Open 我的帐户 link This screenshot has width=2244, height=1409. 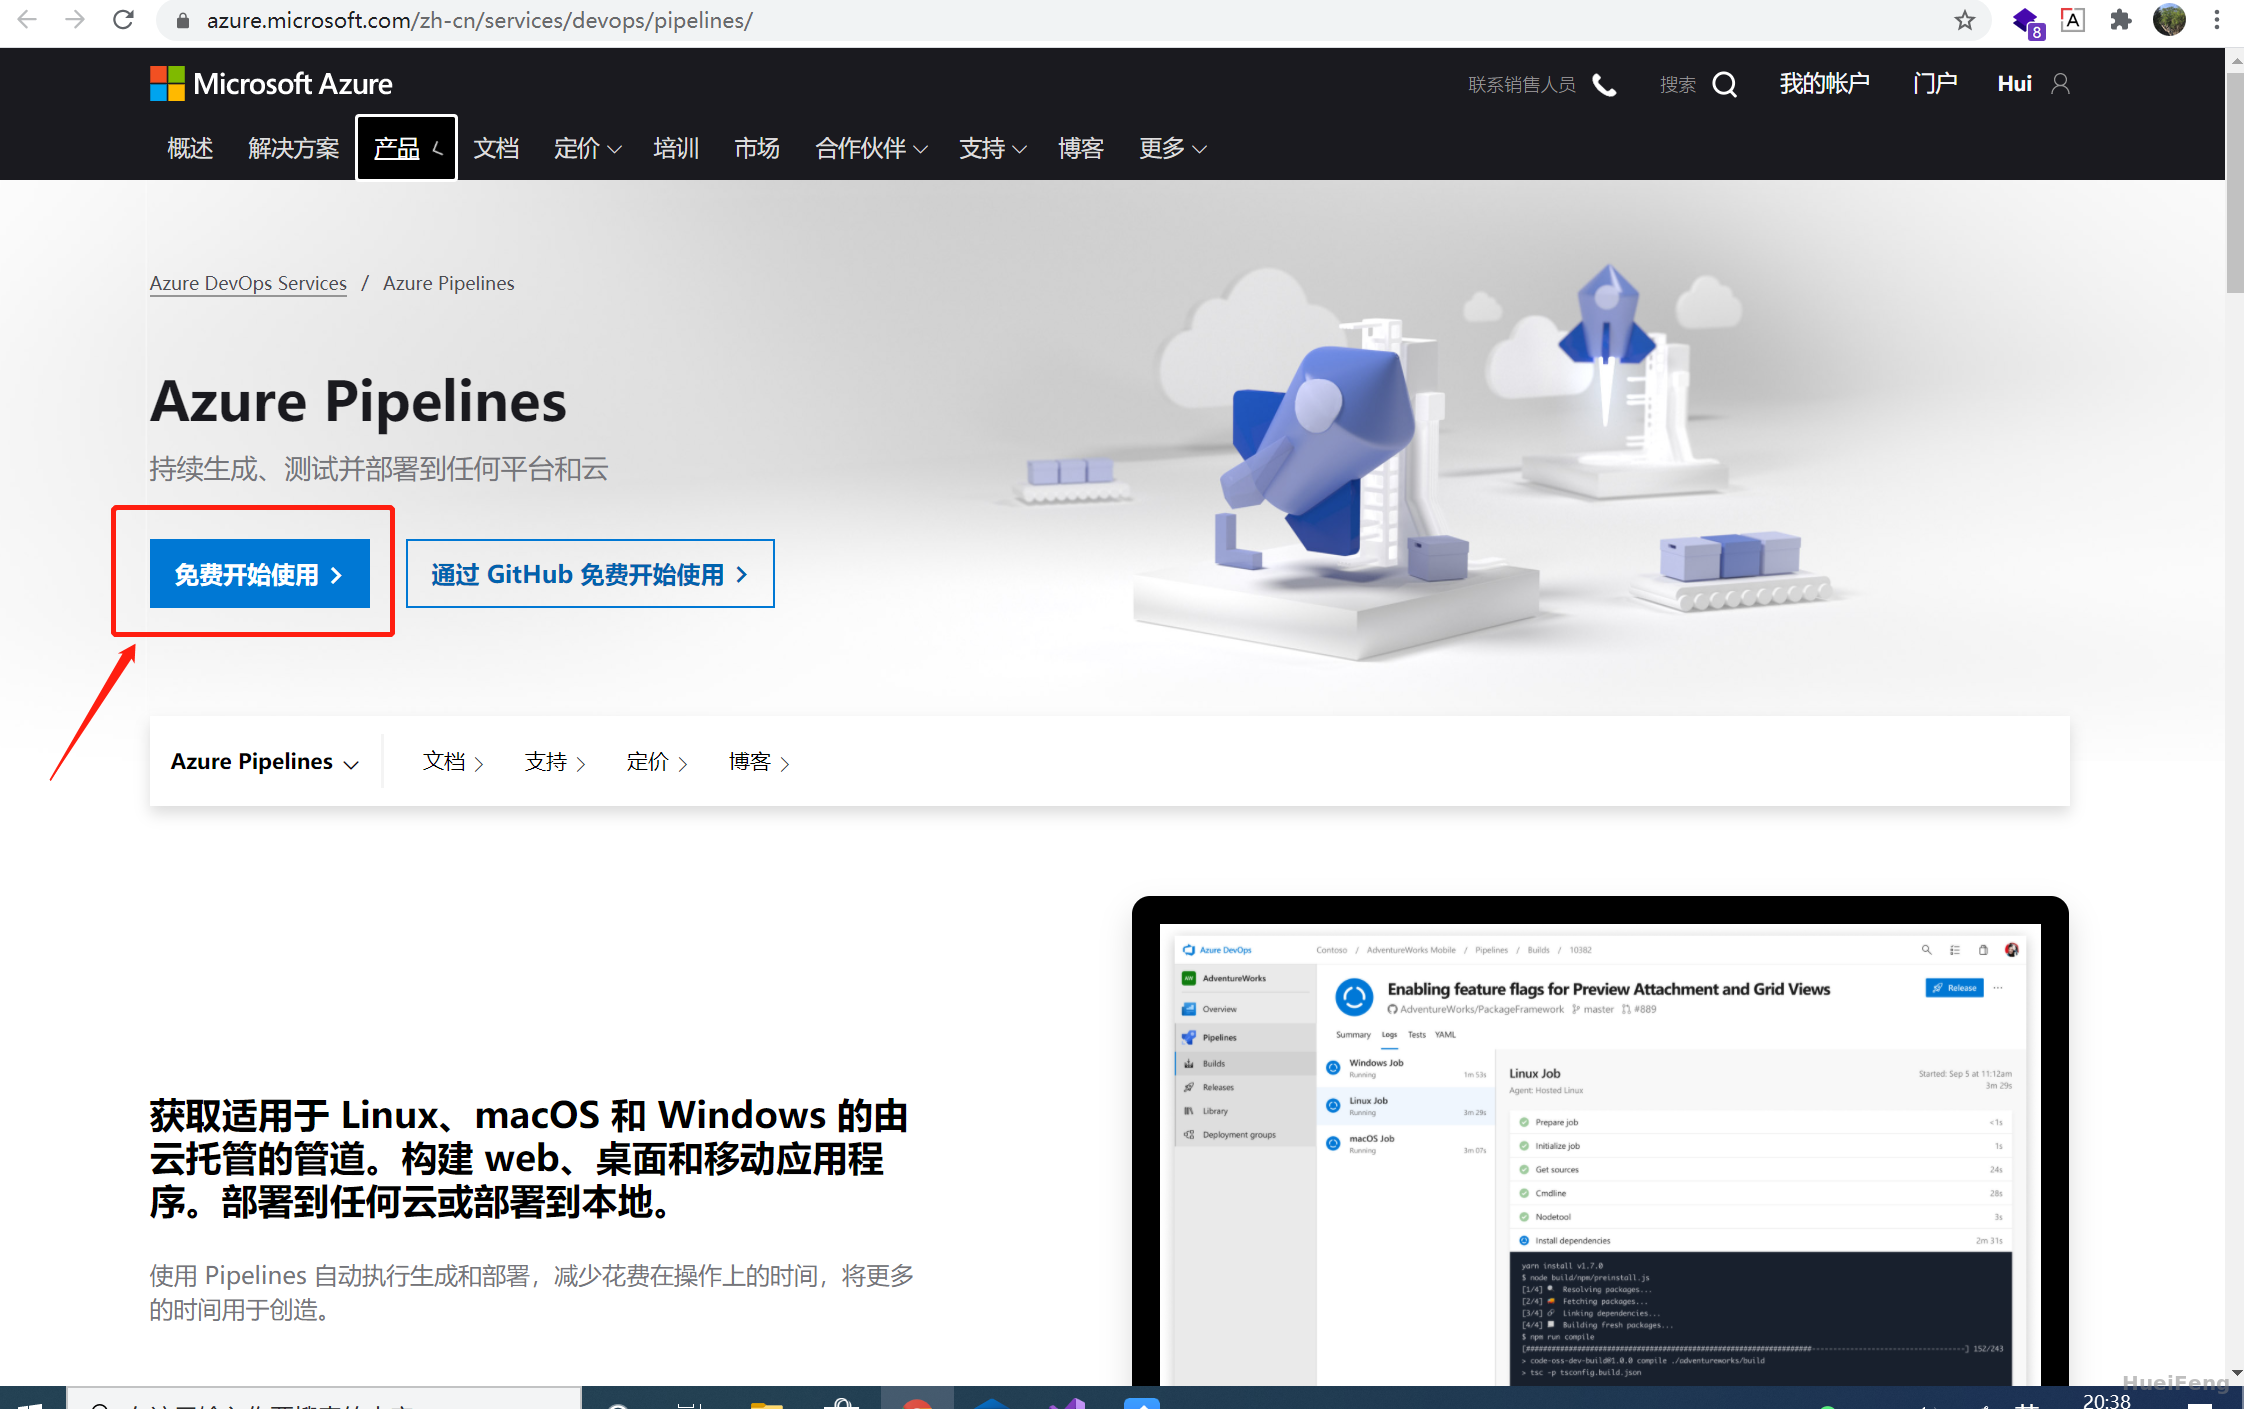click(x=1824, y=84)
